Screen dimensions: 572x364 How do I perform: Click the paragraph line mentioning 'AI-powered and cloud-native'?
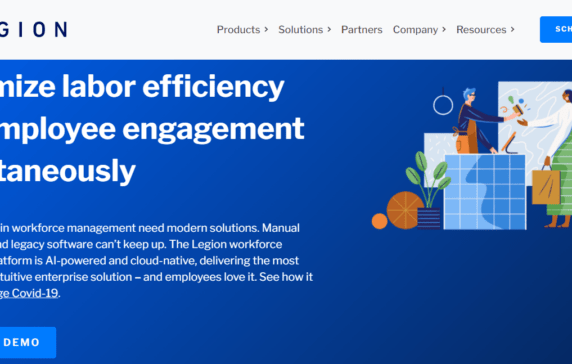click(149, 261)
